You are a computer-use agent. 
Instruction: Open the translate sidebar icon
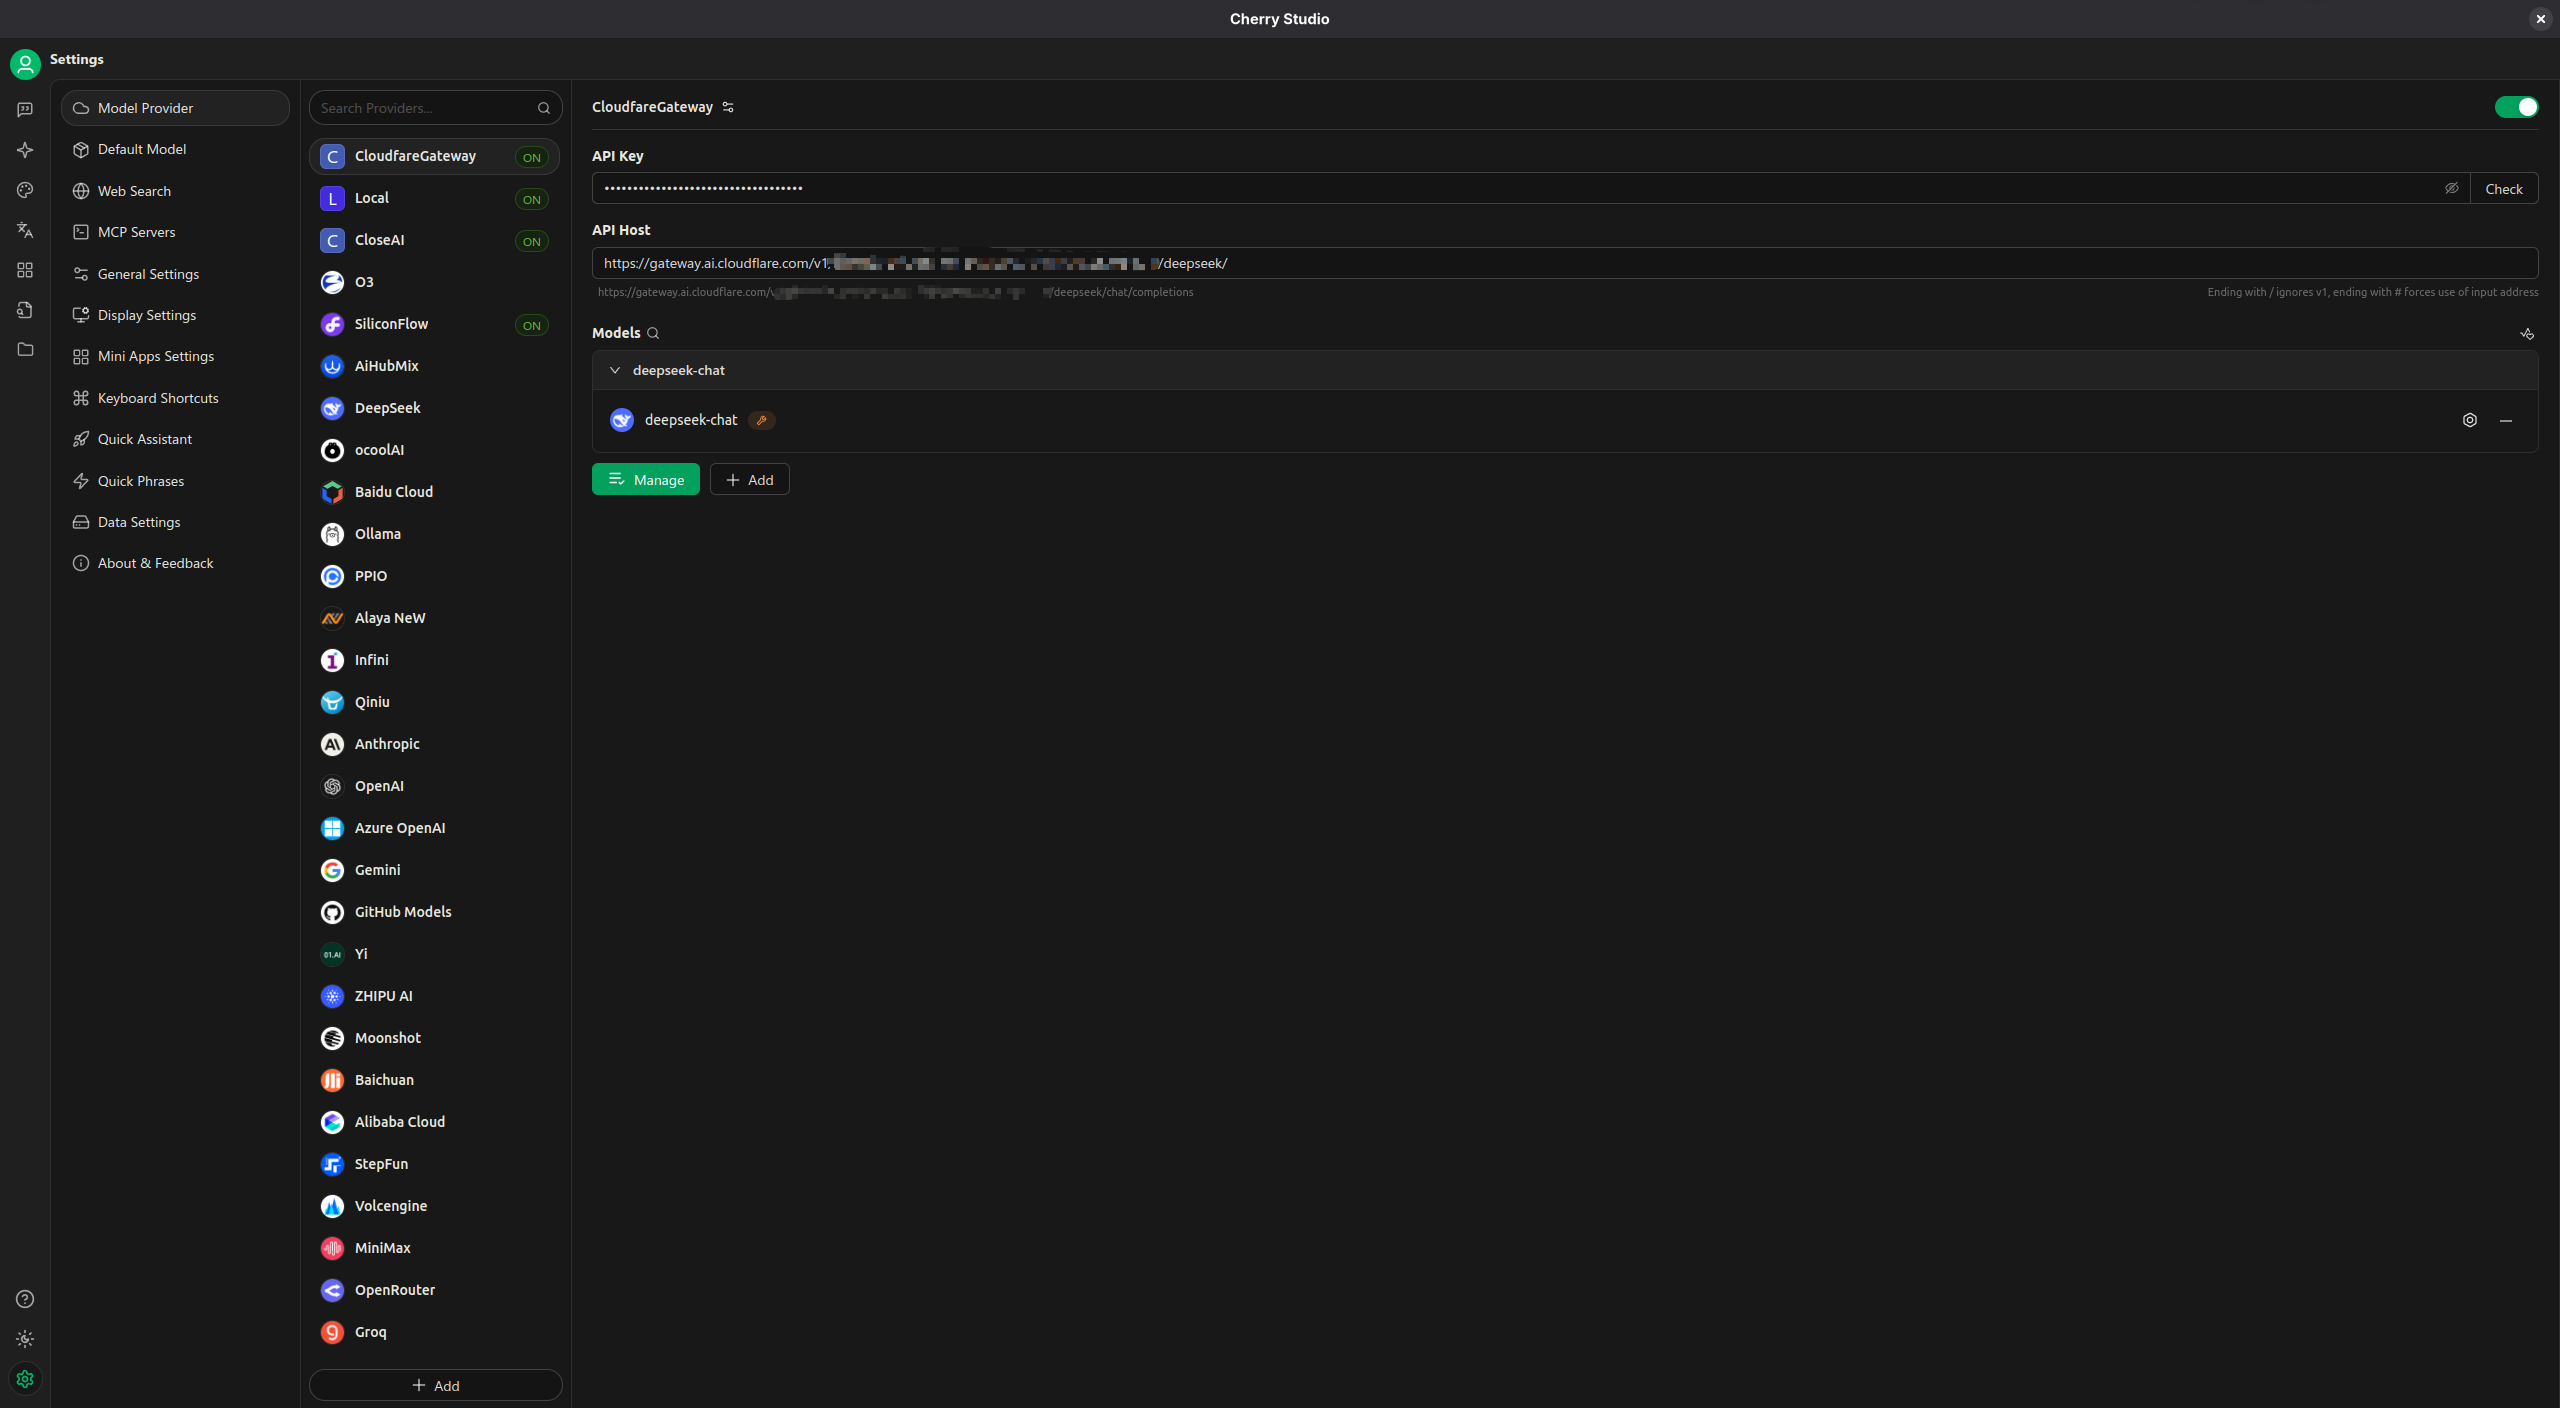(25, 230)
